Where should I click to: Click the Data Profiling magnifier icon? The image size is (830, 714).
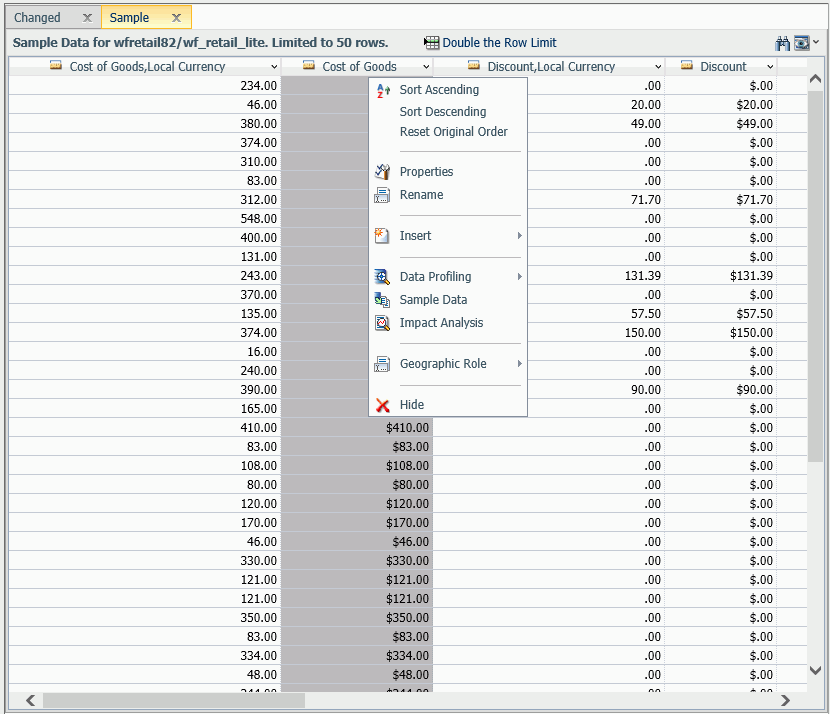pos(382,276)
